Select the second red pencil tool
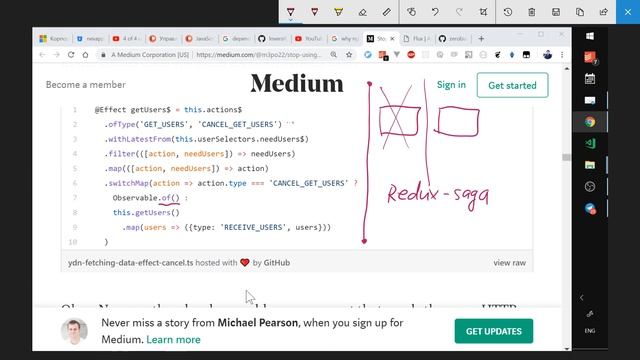The image size is (640, 360). (314, 12)
